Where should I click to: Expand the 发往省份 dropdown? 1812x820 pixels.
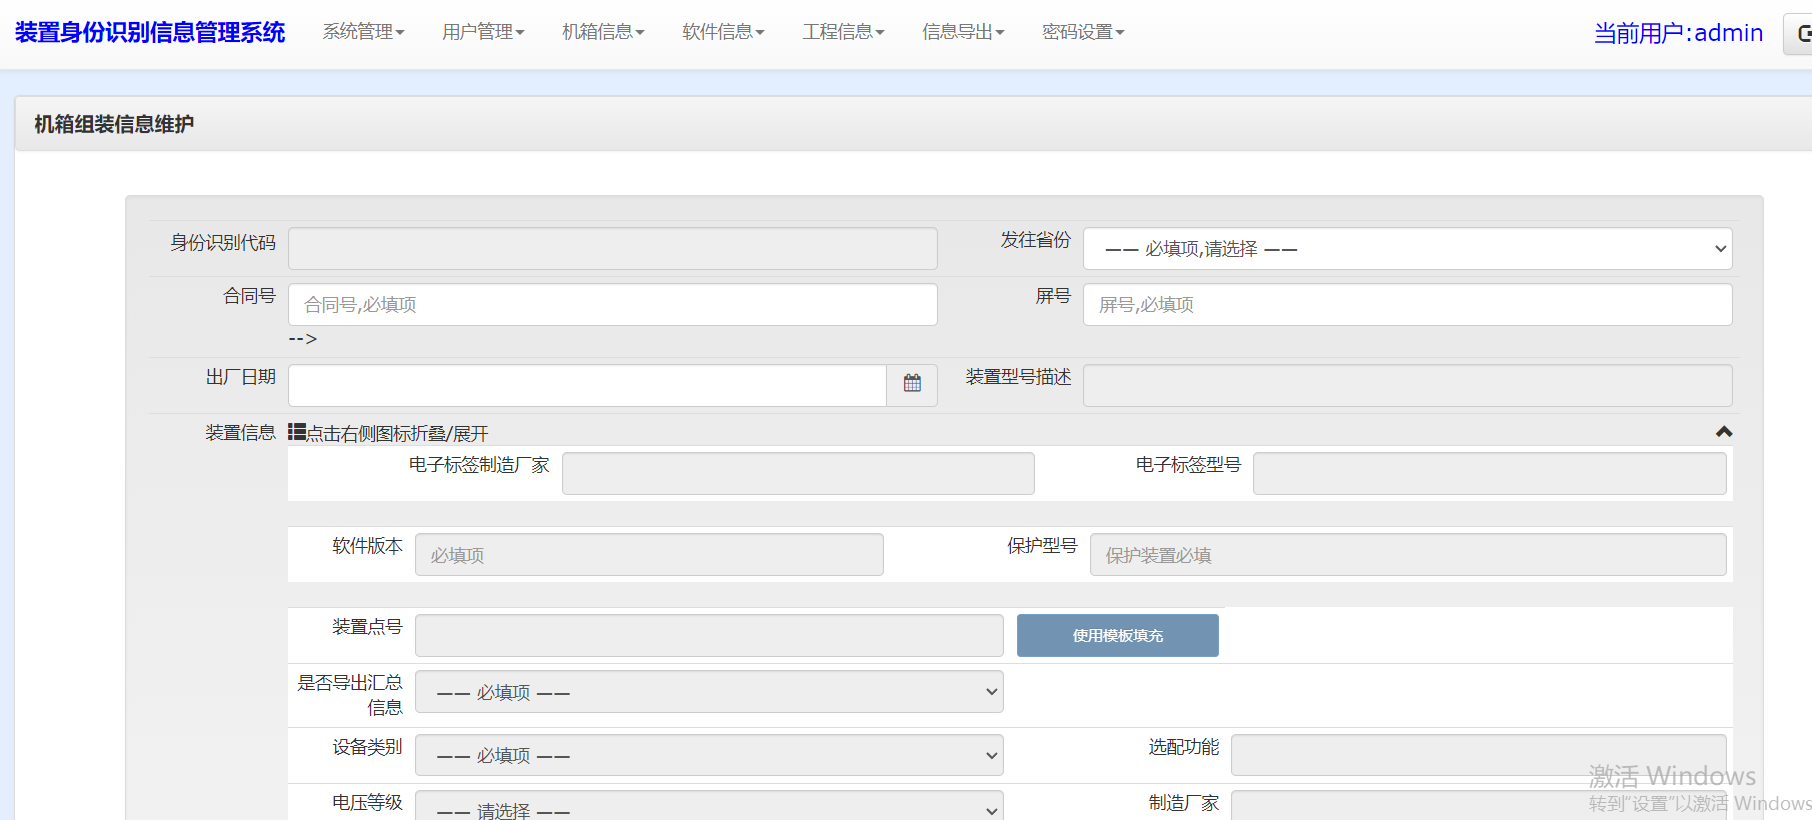[1408, 249]
